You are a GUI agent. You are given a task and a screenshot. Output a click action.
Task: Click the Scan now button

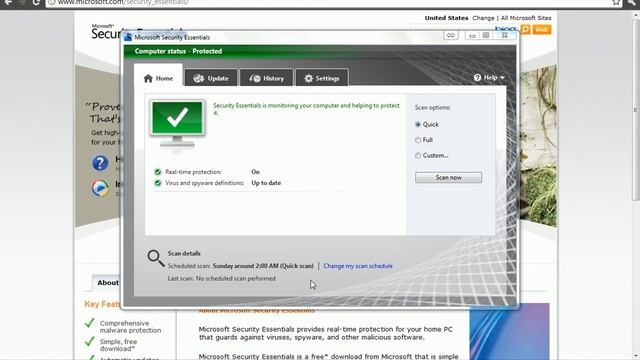coord(448,178)
